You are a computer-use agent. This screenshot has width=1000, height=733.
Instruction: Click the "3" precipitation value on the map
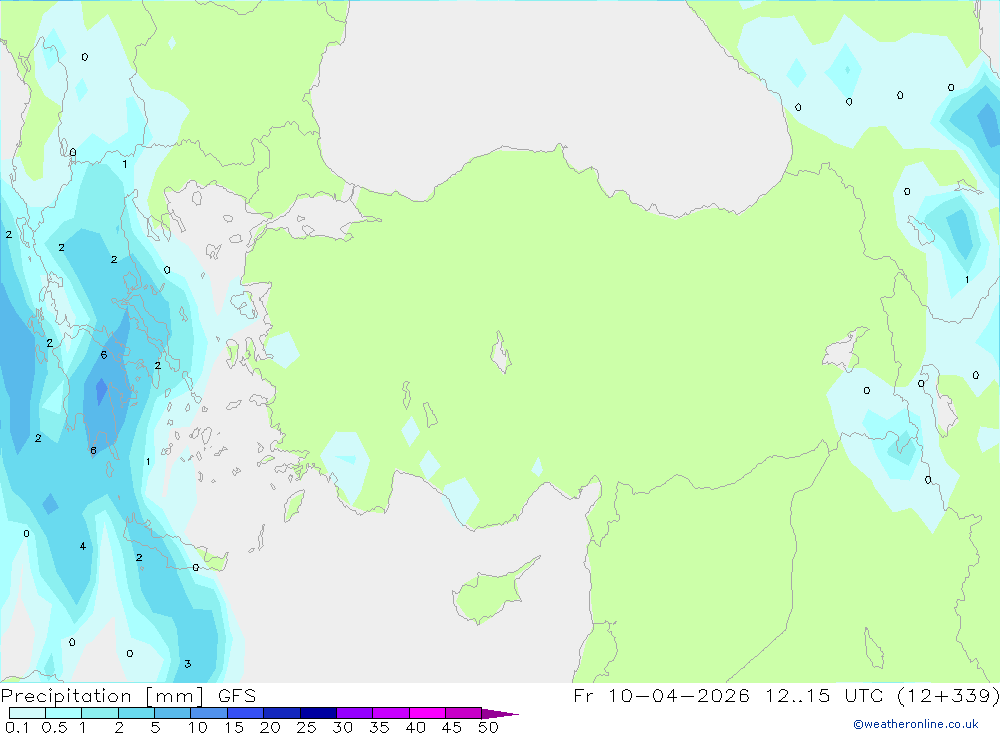point(188,664)
